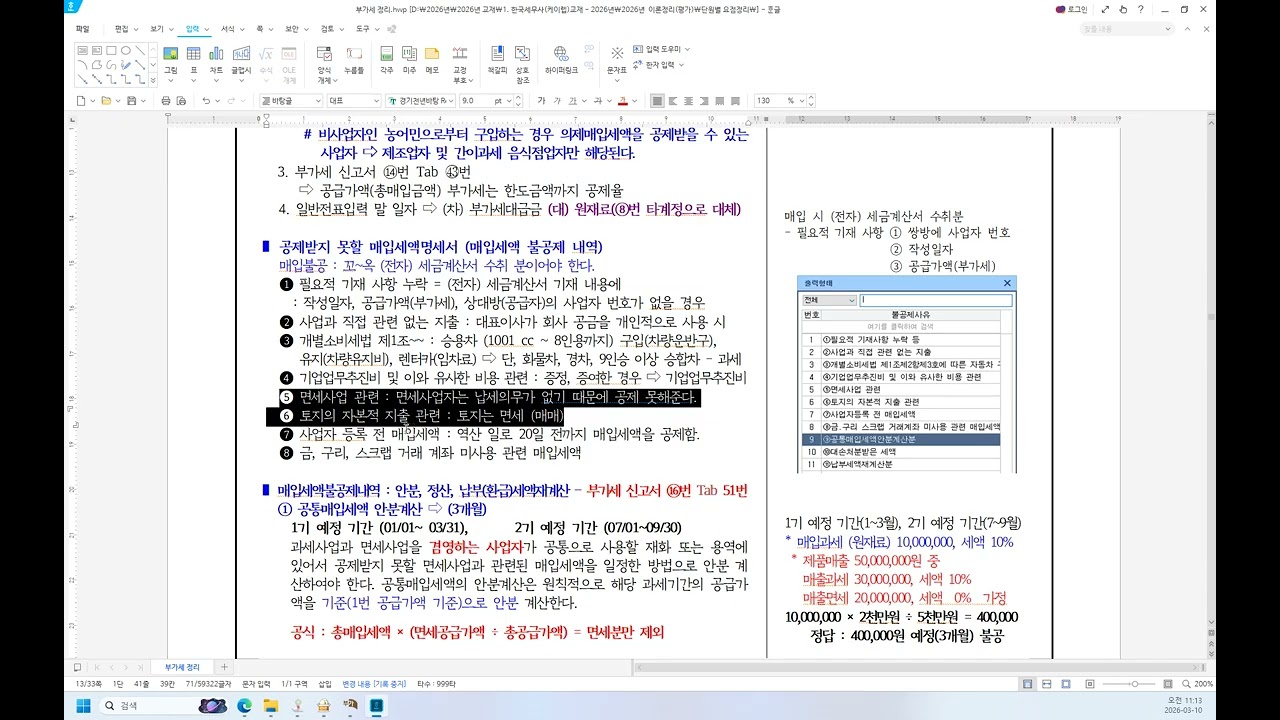The height and width of the screenshot is (720, 1280).
Task: Toggle 삽입 insert mode in status bar
Action: click(x=325, y=684)
